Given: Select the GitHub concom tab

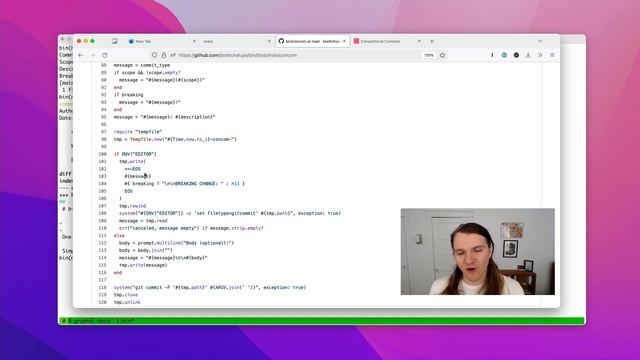Looking at the screenshot, I should (x=312, y=41).
